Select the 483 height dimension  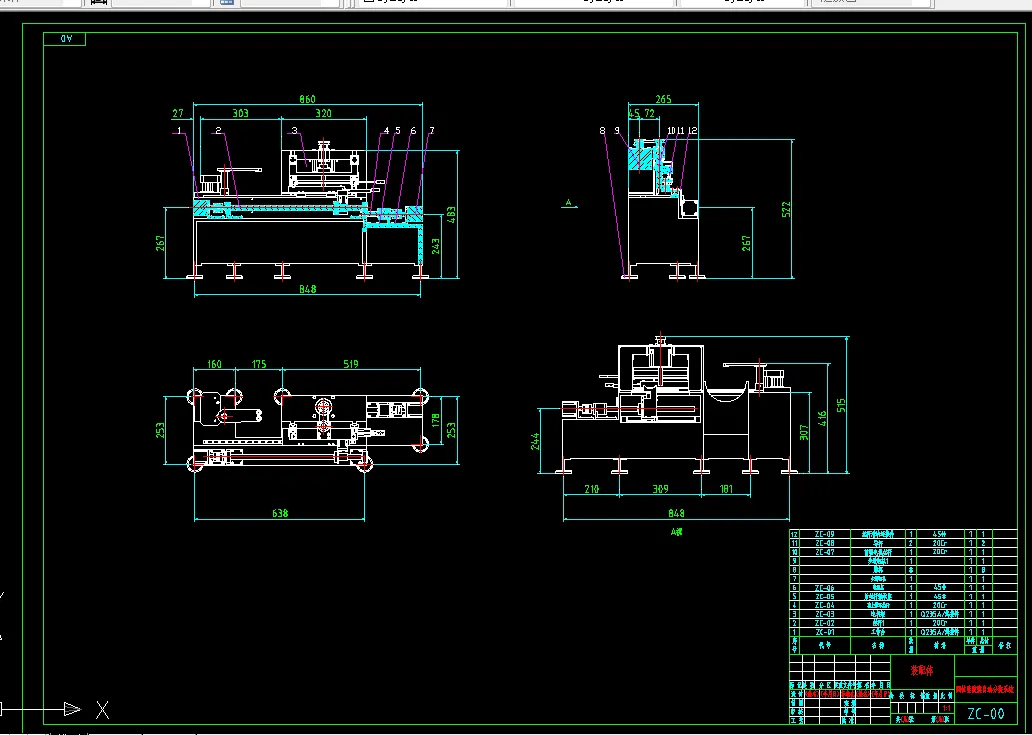(x=451, y=215)
